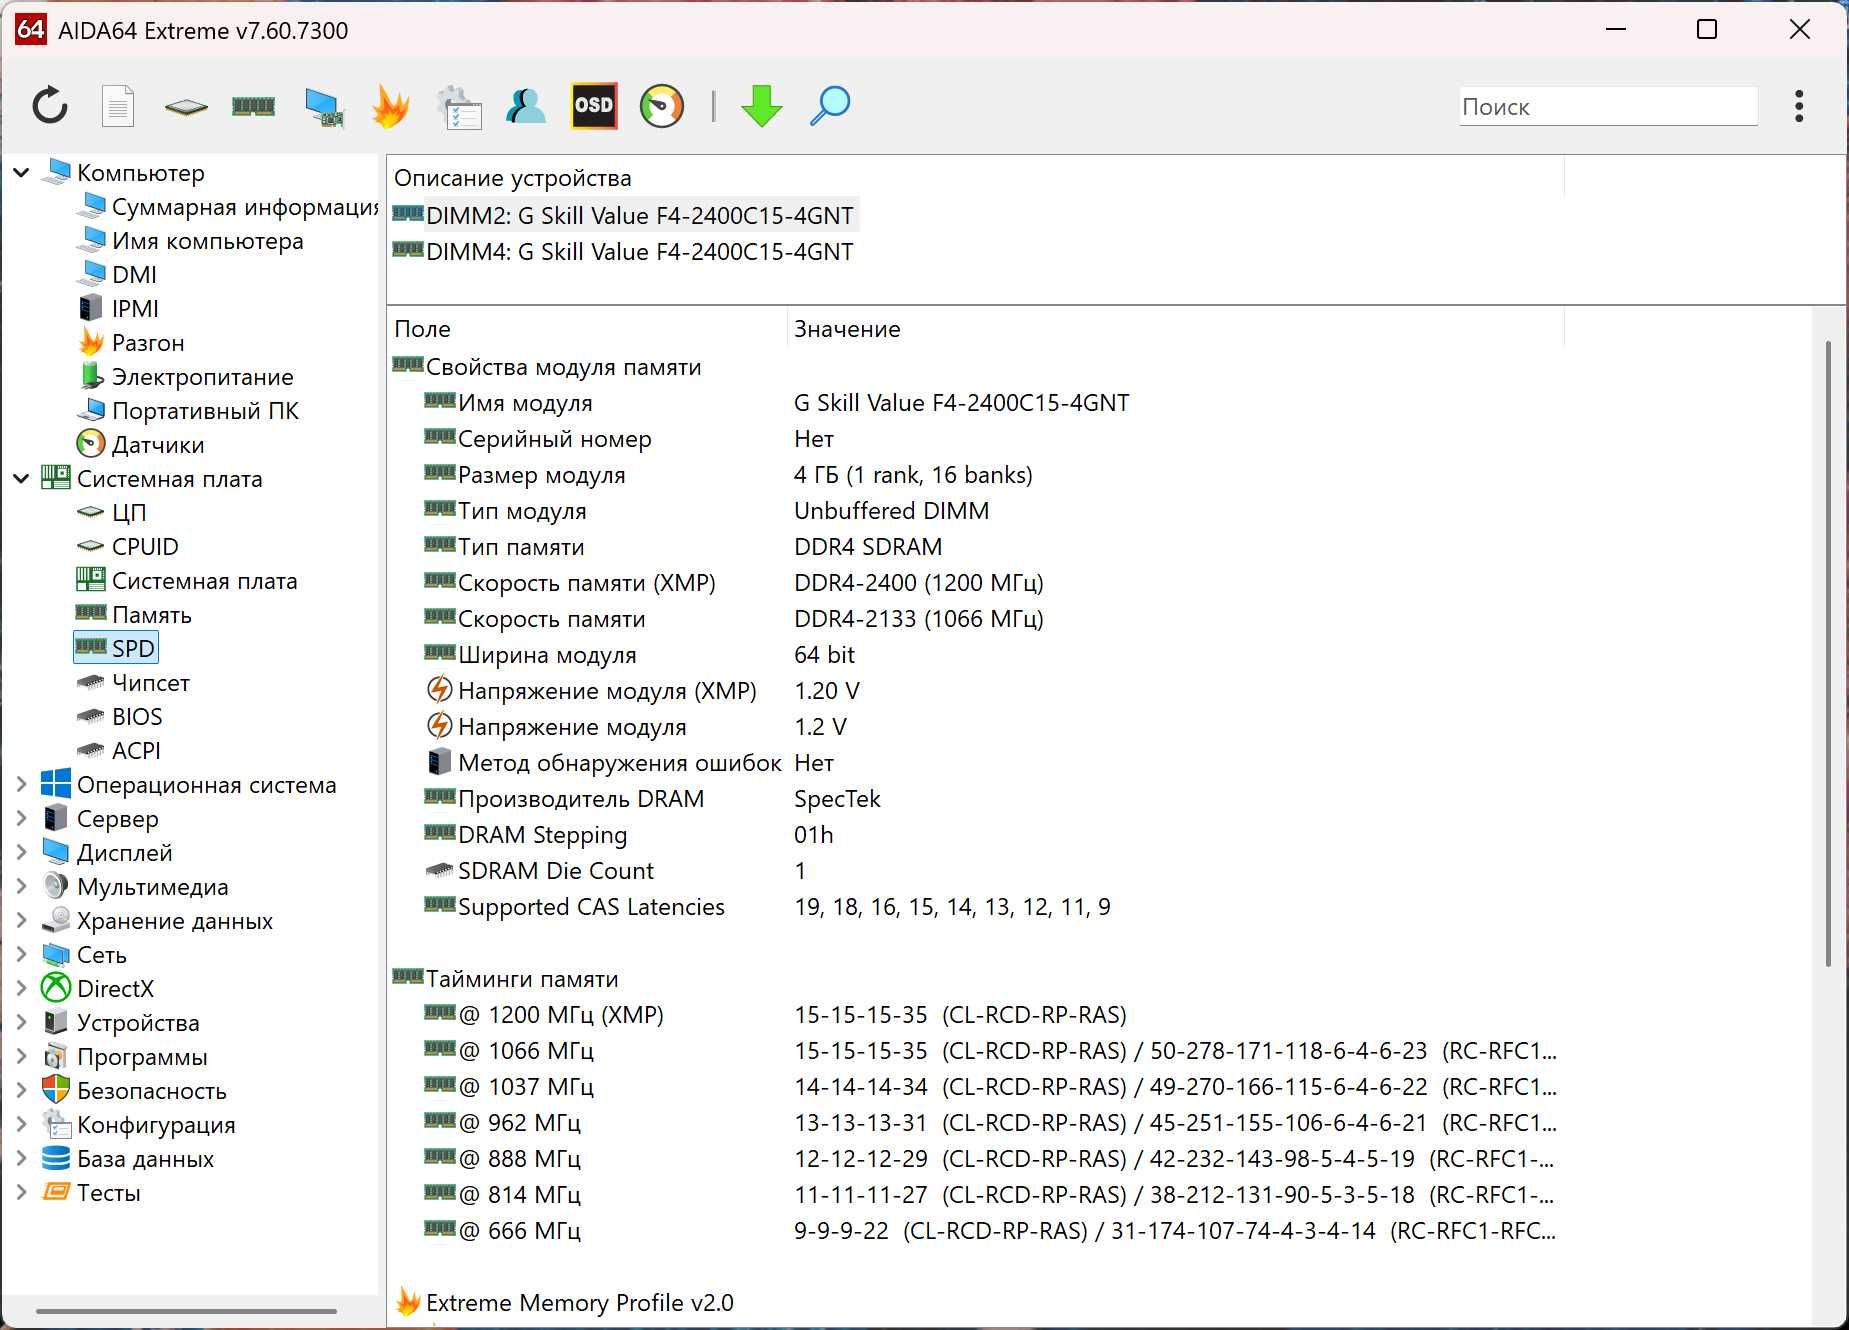
Task: Select DIMM2 G Skill module row
Action: point(624,216)
